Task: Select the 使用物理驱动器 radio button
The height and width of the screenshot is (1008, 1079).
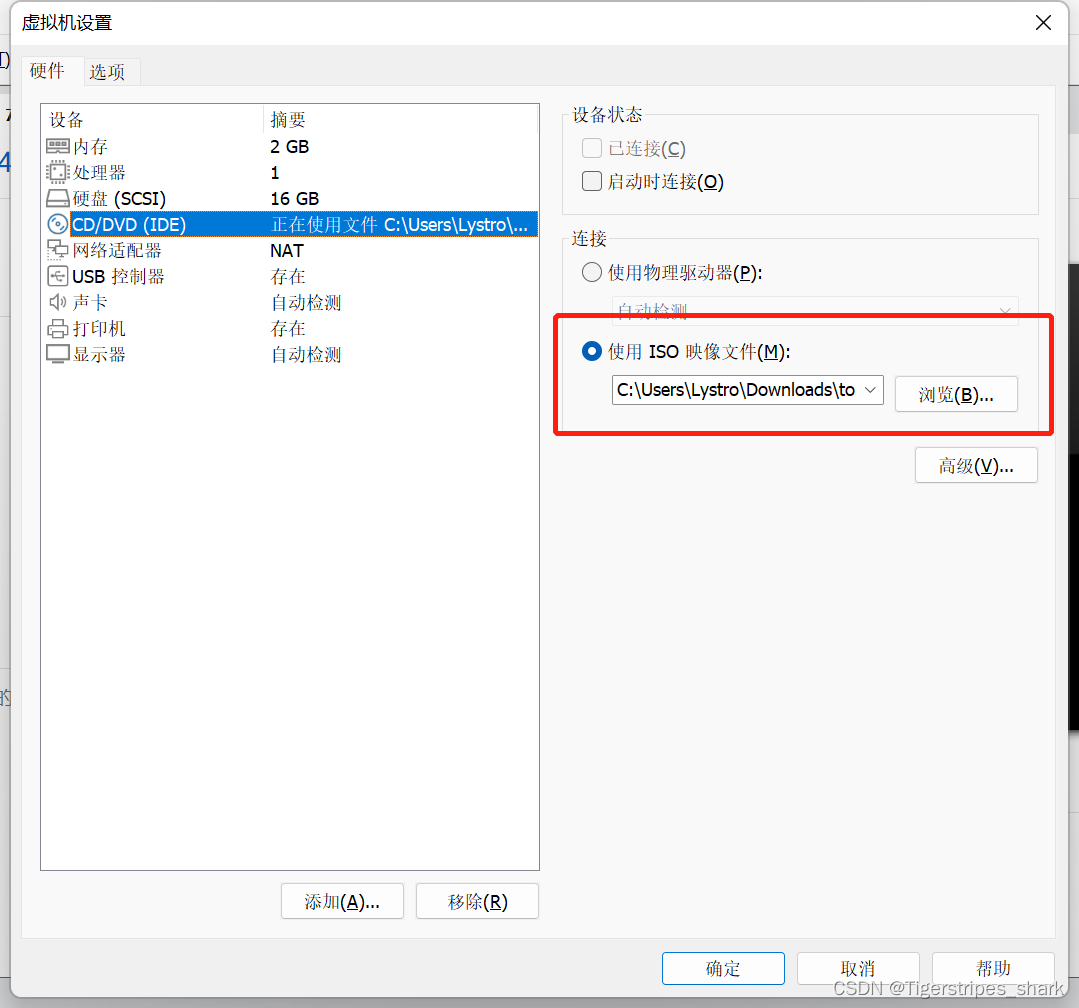Action: coord(591,271)
